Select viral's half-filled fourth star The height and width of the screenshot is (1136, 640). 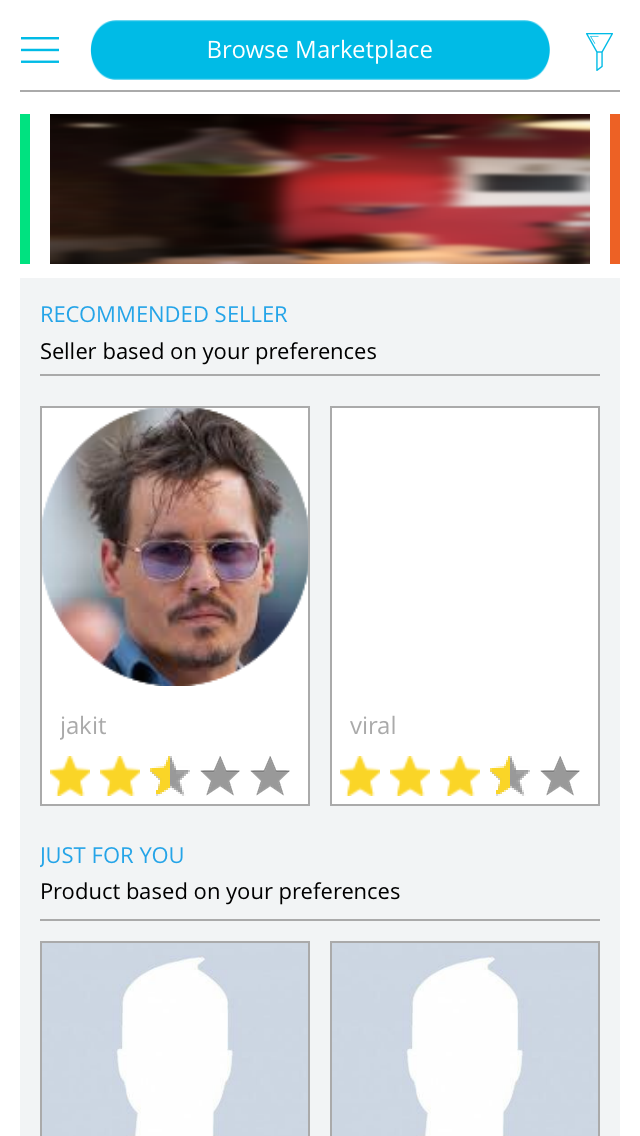pyautogui.click(x=510, y=776)
